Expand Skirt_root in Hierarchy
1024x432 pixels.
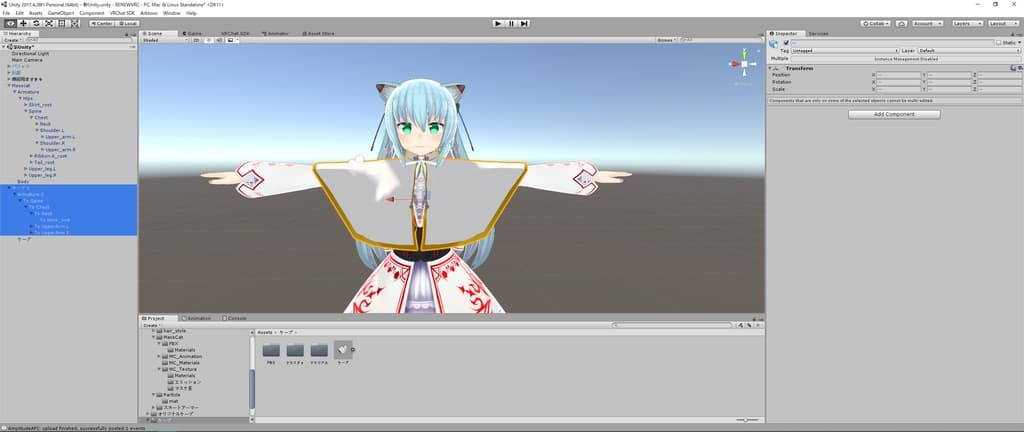pos(25,104)
